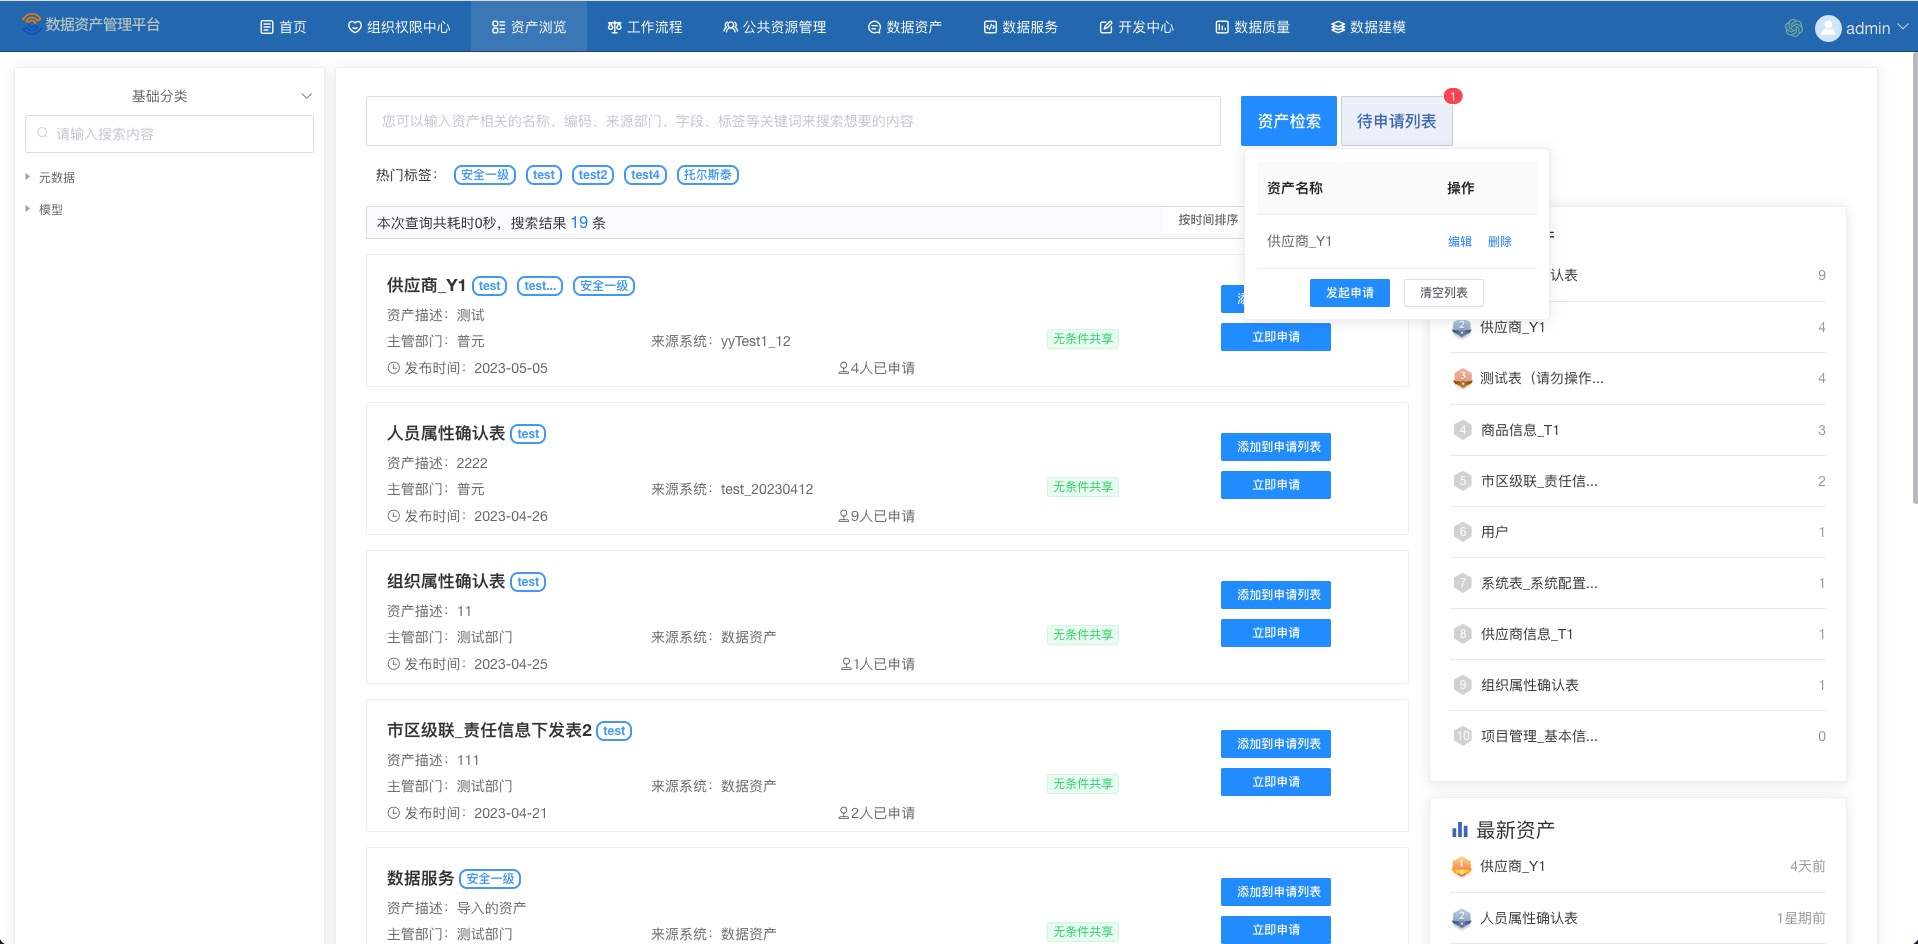This screenshot has height=944, width=1918.
Task: Select the 资产浏览 menu tab
Action: [528, 27]
